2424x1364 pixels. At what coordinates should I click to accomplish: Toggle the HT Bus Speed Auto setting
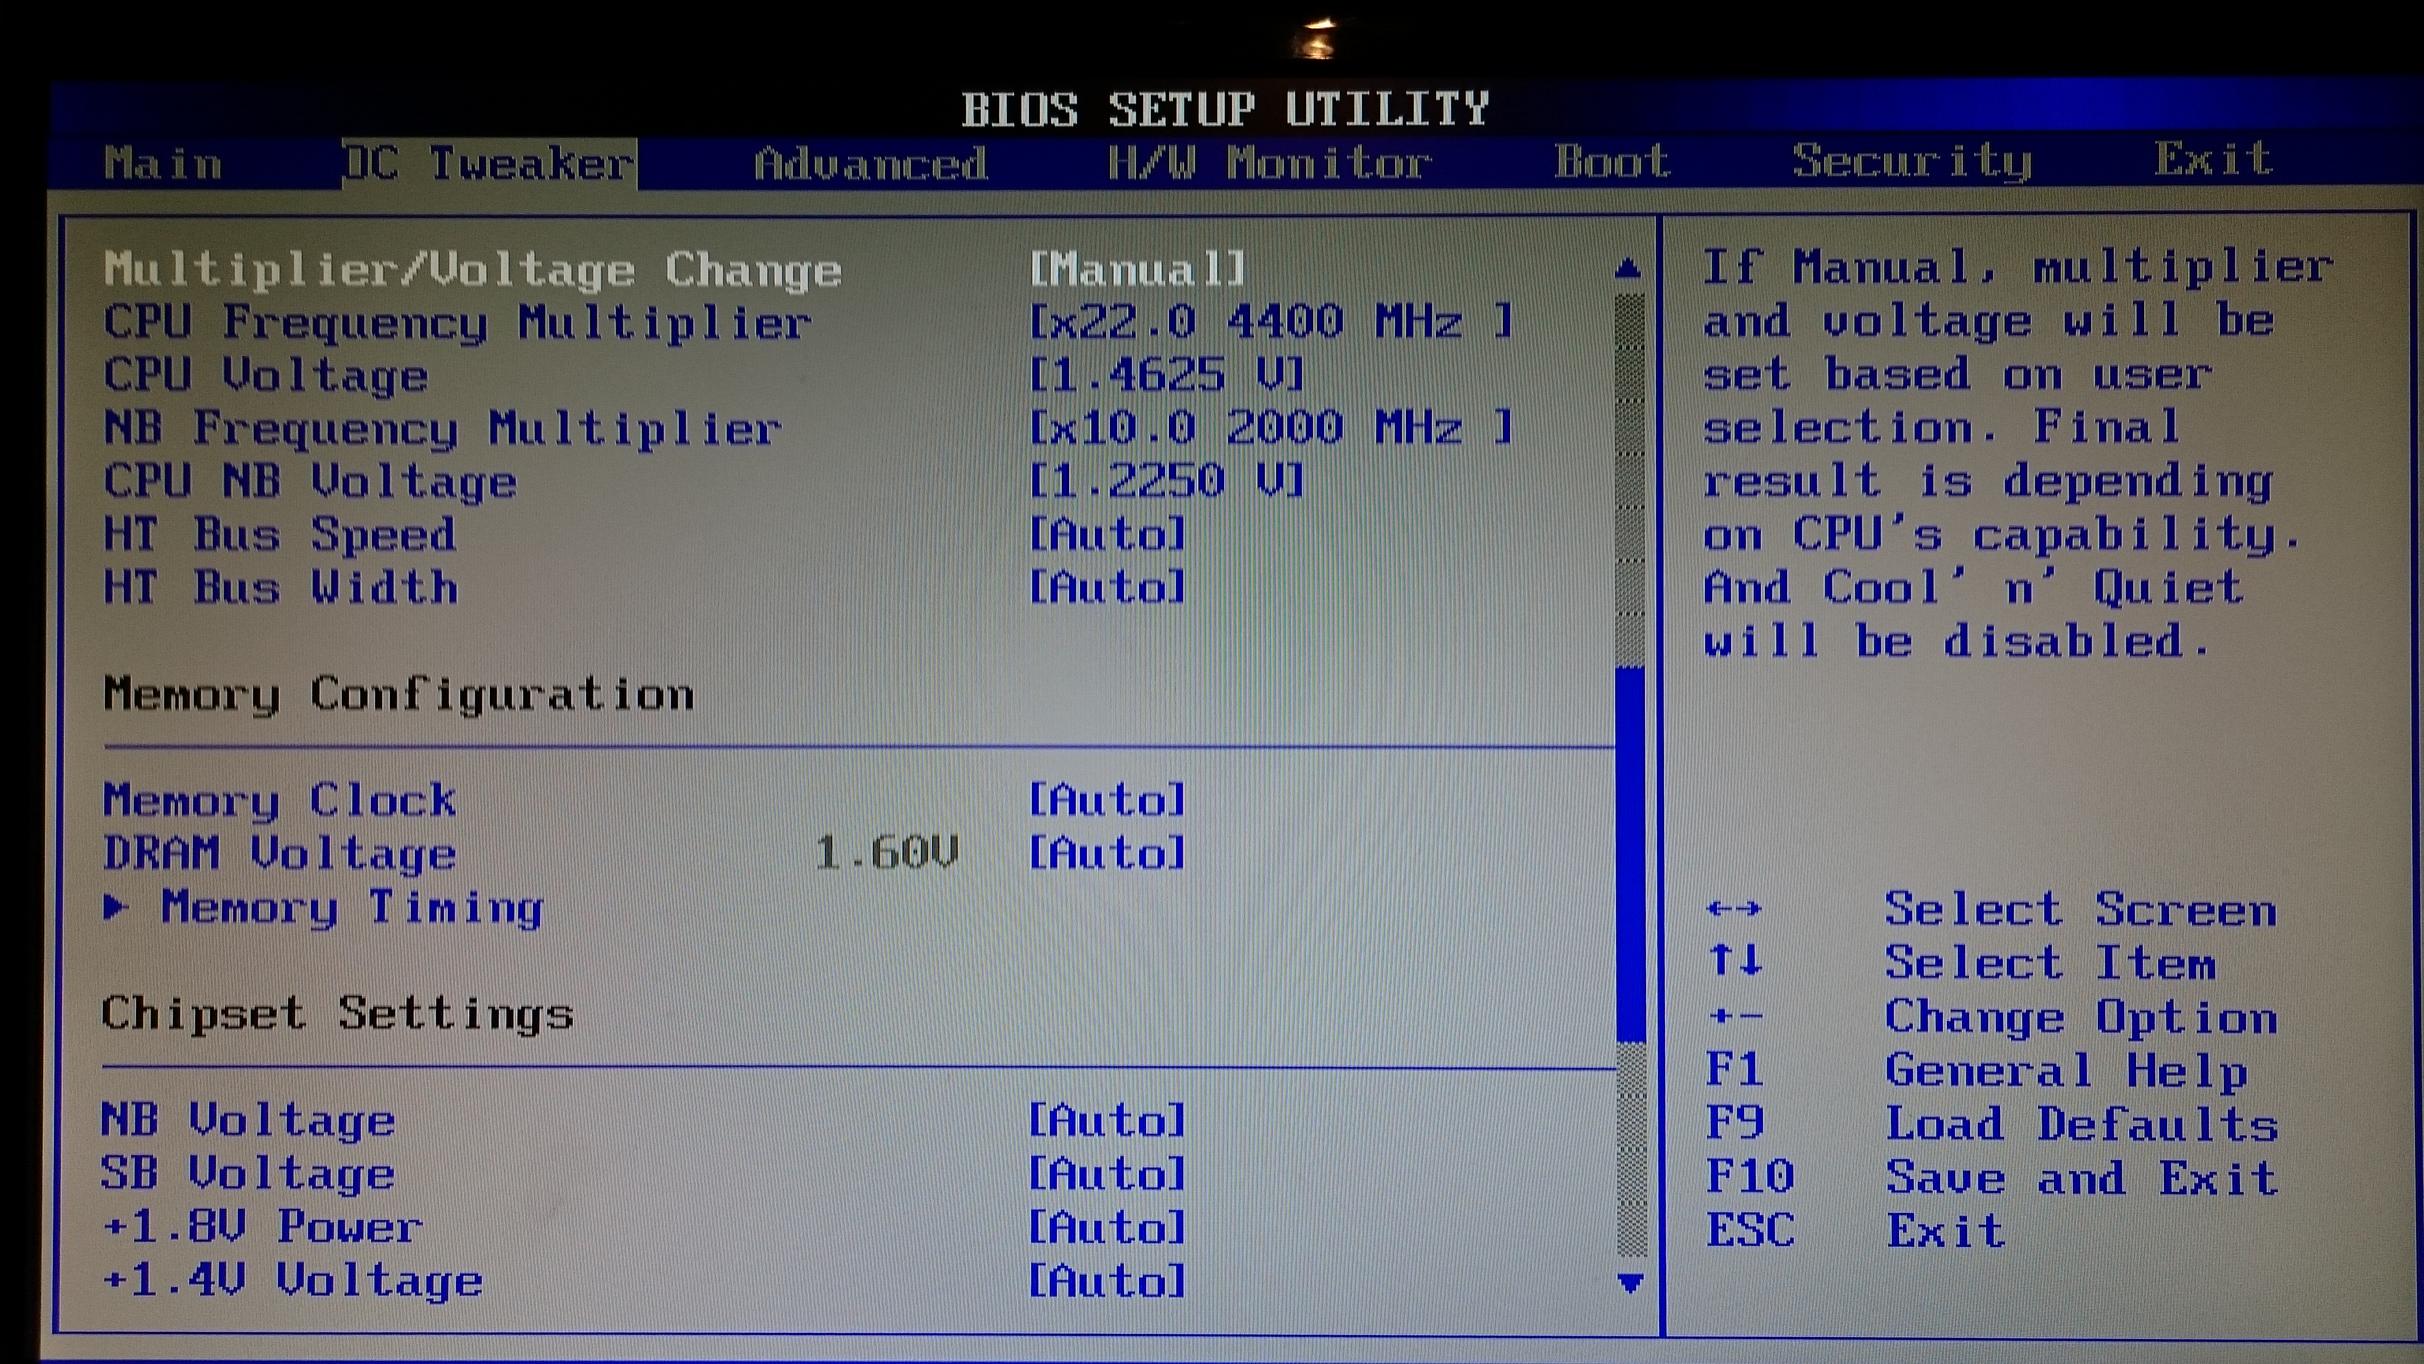(1107, 534)
